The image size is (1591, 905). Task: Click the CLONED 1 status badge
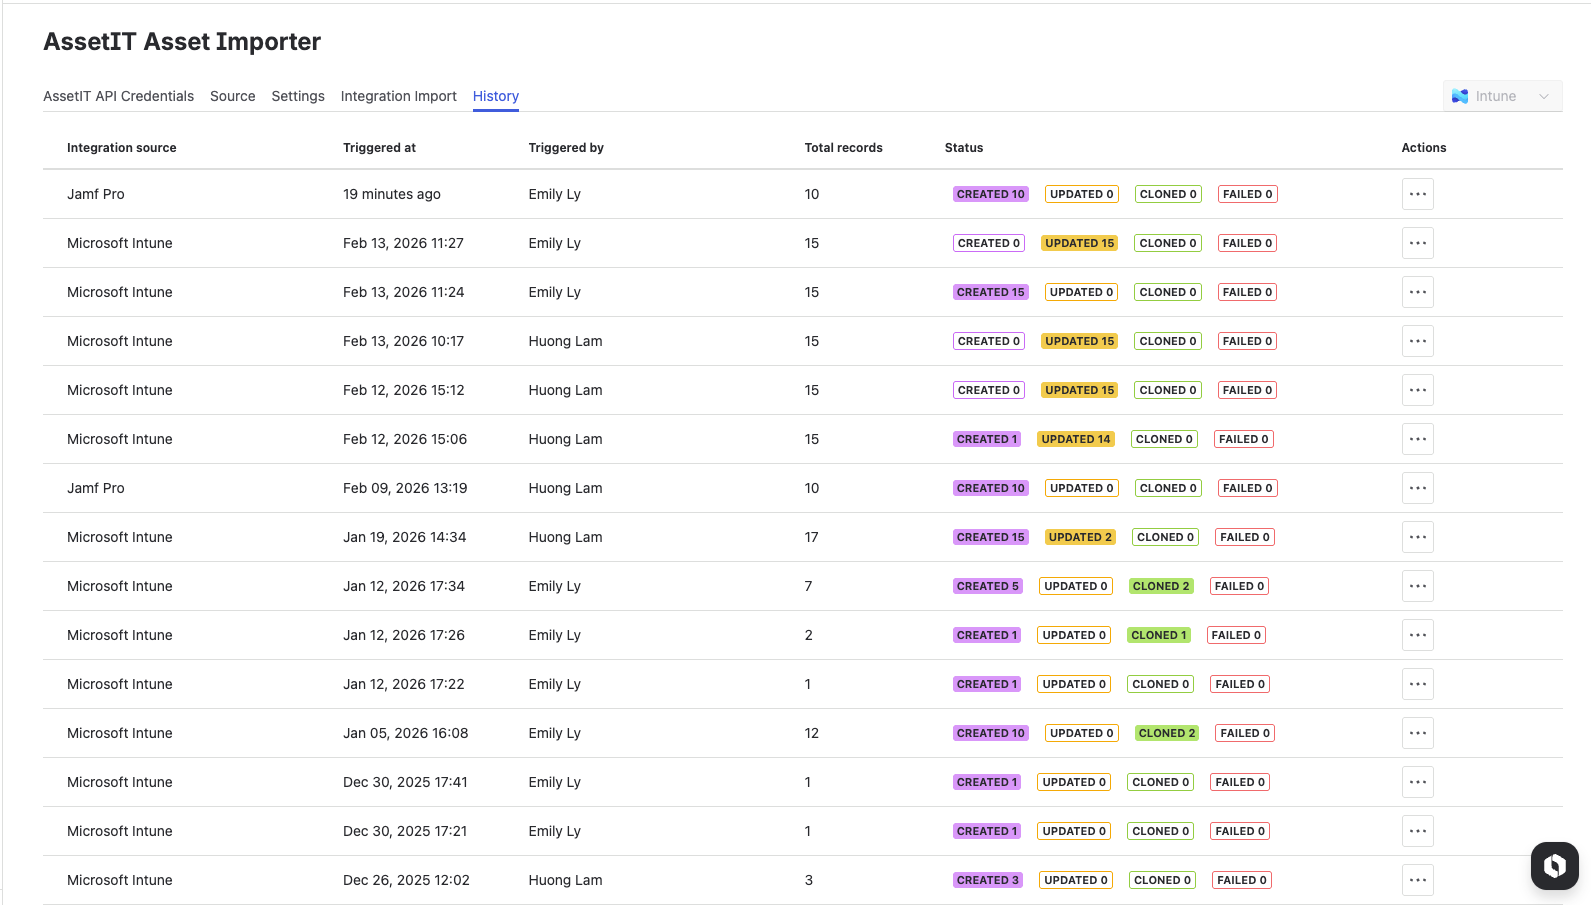tap(1158, 635)
